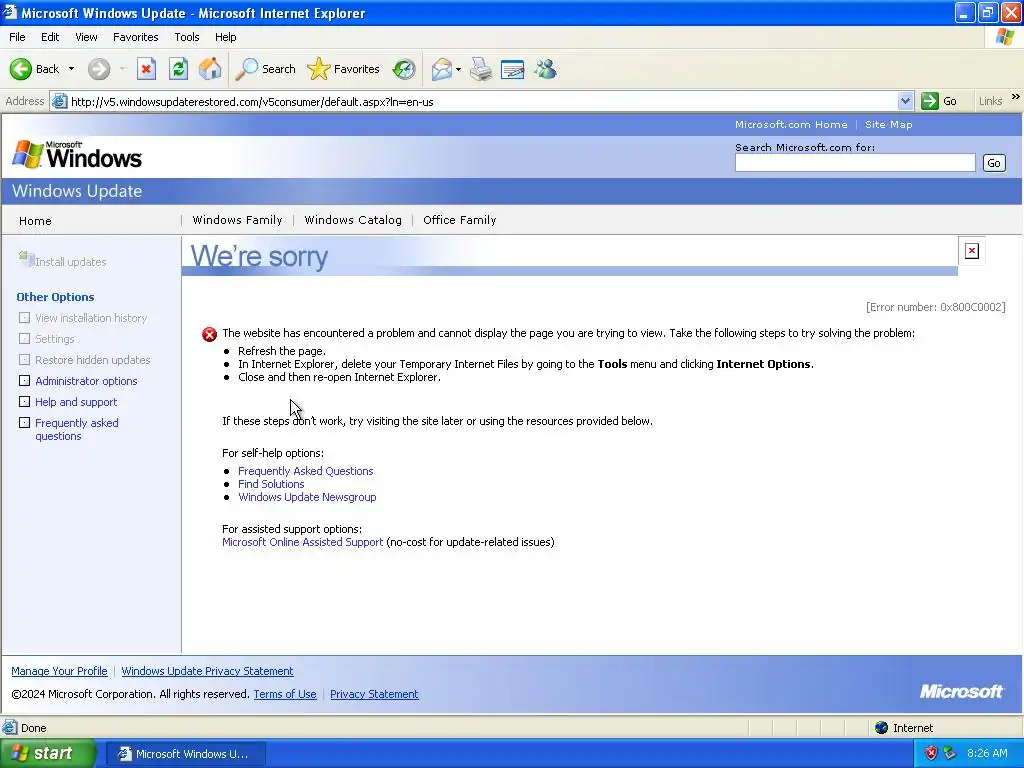Click the Settings checkbox icon
The height and width of the screenshot is (768, 1024).
tap(24, 338)
